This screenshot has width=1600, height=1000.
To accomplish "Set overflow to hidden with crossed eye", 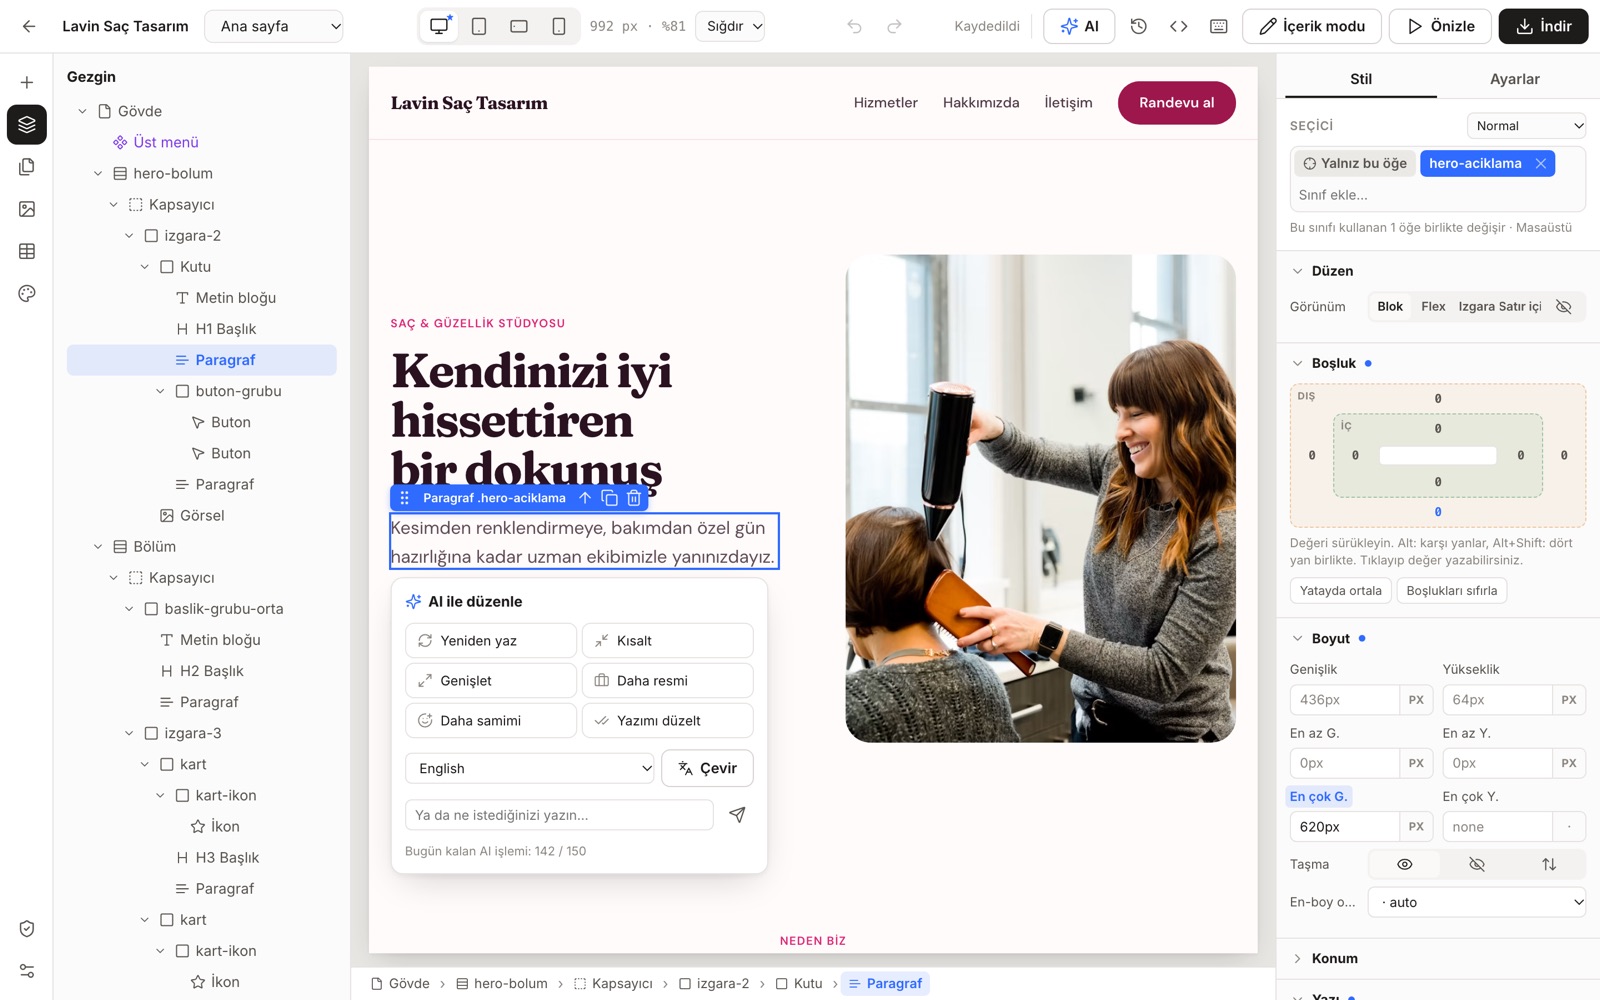I will [1477, 864].
